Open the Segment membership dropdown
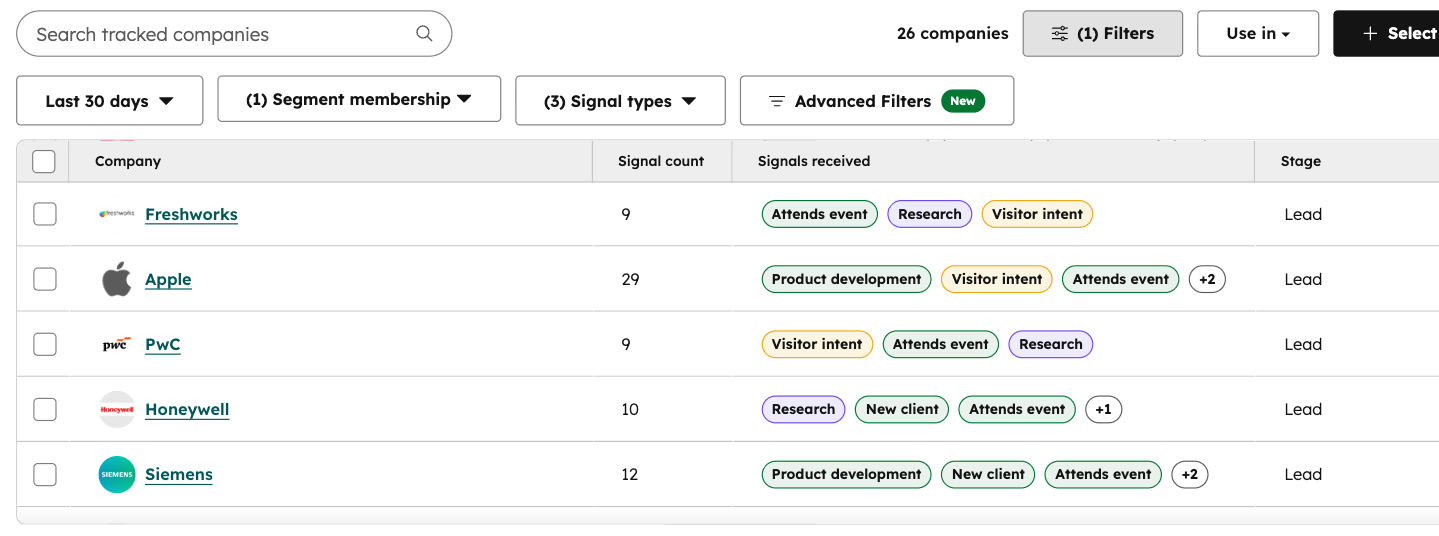Viewport: 1439px width, 536px height. pyautogui.click(x=359, y=100)
